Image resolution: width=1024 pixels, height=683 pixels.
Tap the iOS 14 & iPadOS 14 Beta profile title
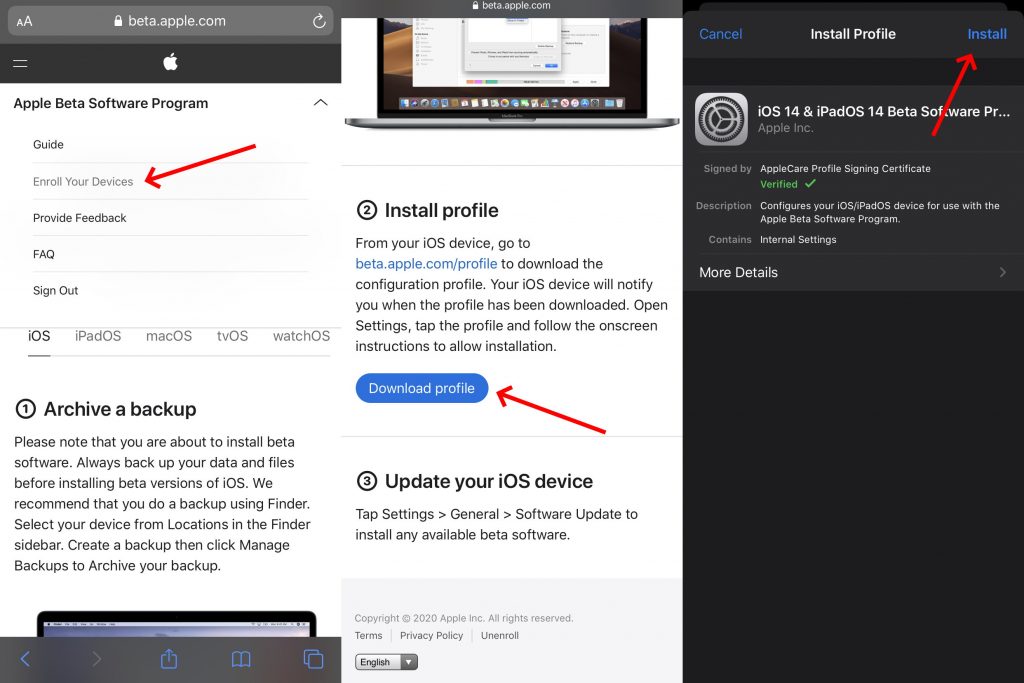(x=884, y=112)
